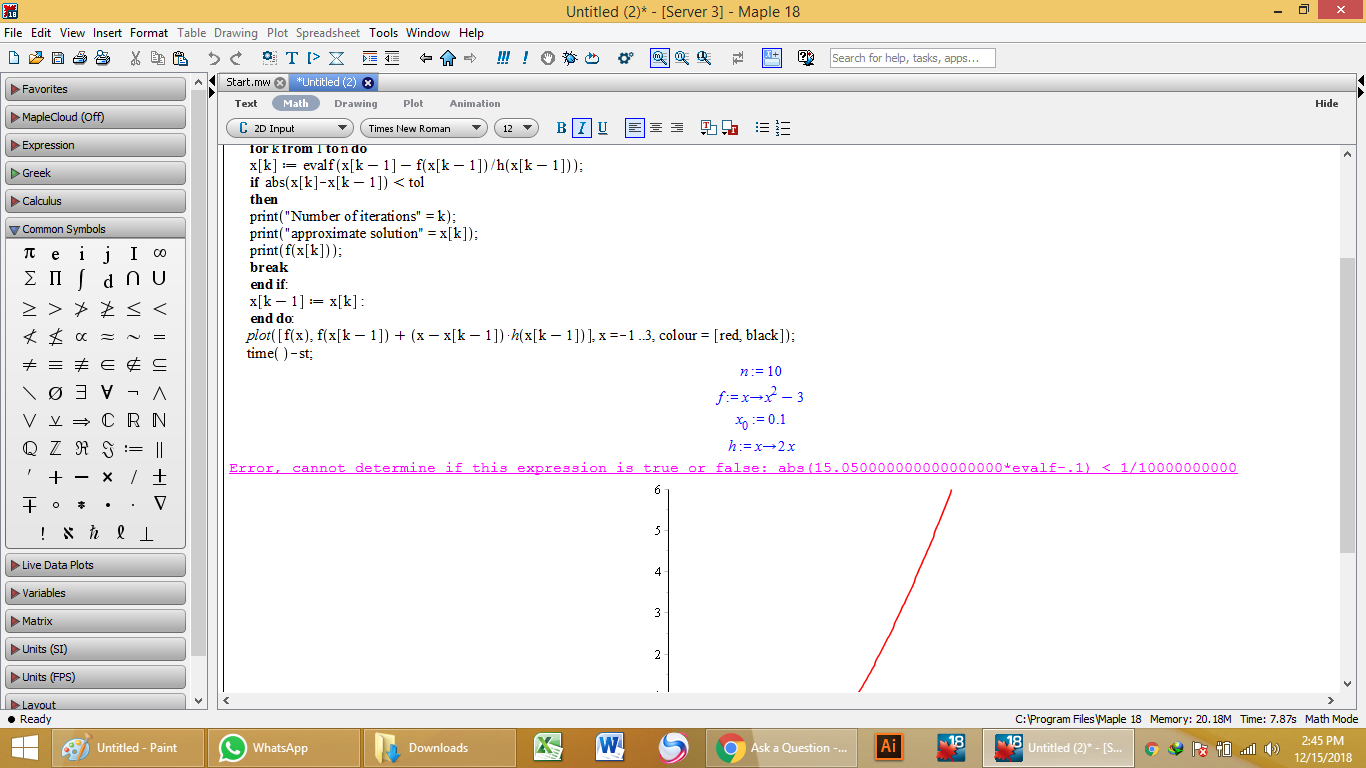Click Hide on the context bar
Viewport: 1366px width, 768px height.
1327,103
